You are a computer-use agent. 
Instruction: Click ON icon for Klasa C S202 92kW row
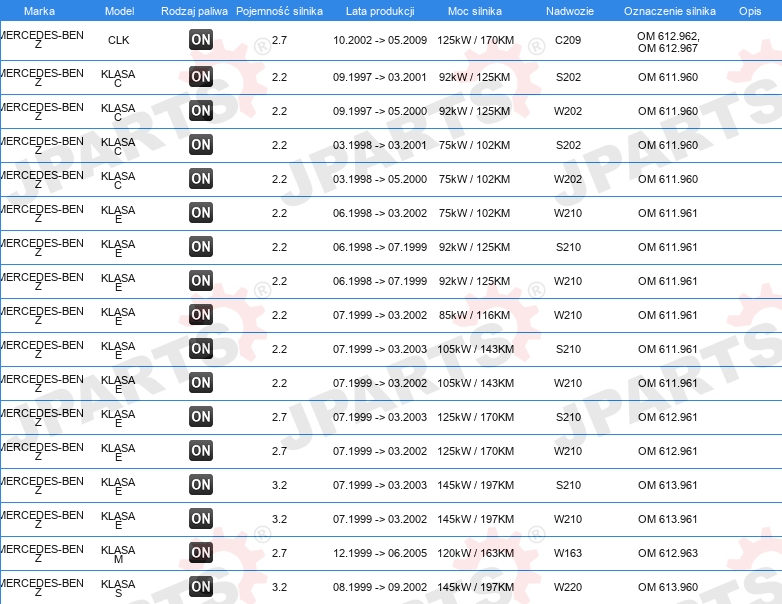201,77
